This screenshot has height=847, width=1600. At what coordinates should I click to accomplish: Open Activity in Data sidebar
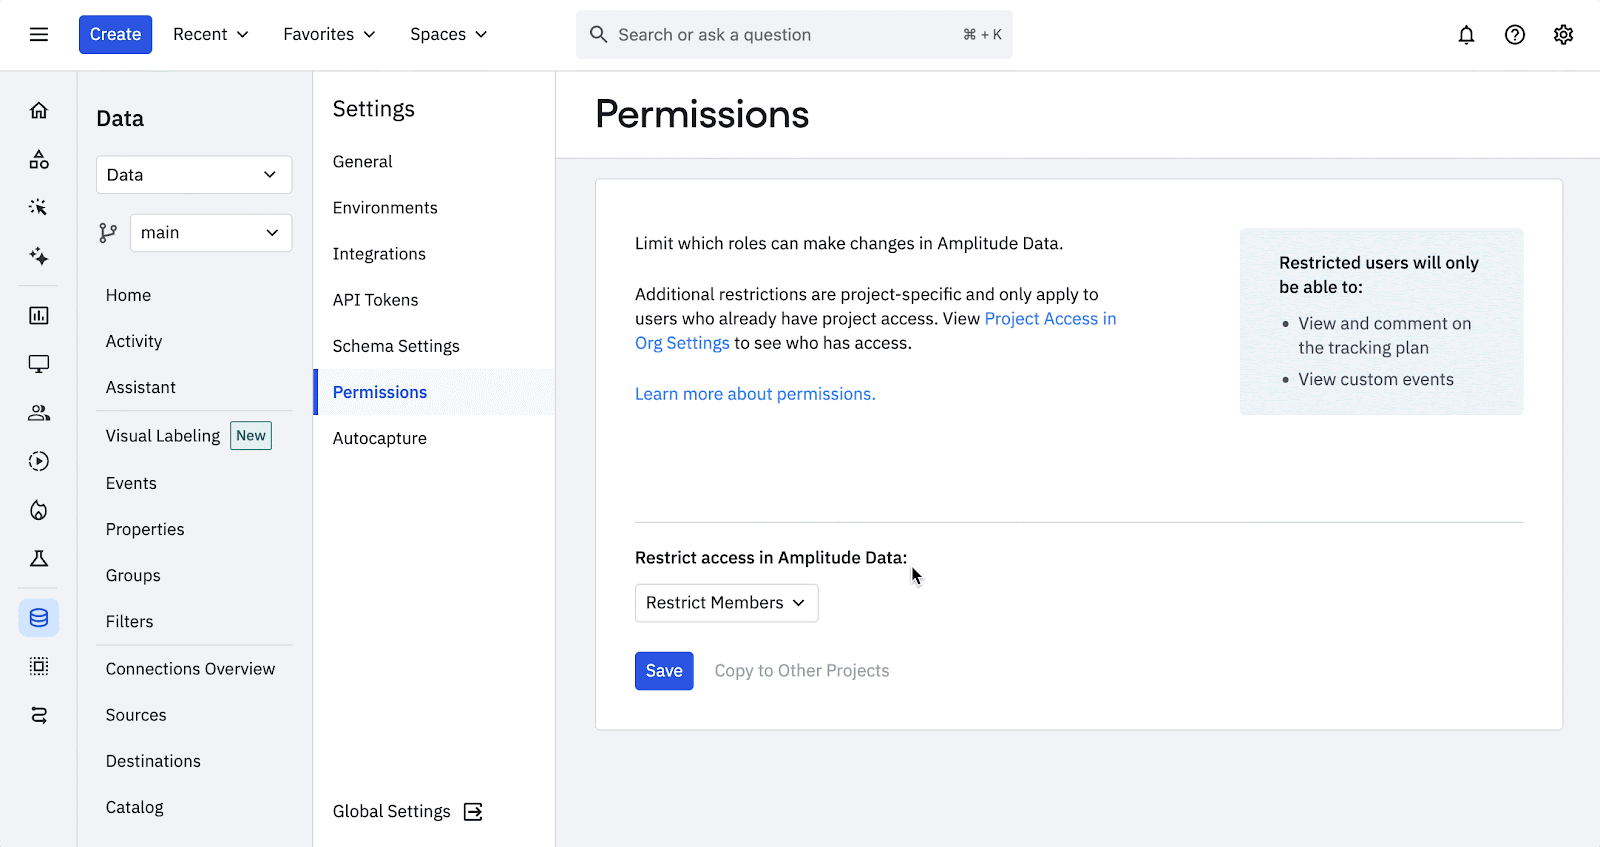tap(134, 341)
